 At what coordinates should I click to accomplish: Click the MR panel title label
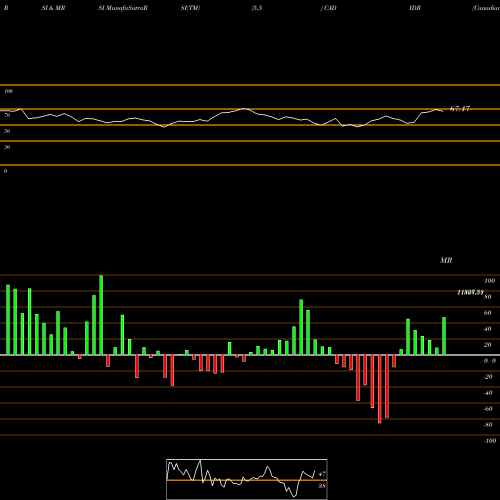click(x=446, y=260)
